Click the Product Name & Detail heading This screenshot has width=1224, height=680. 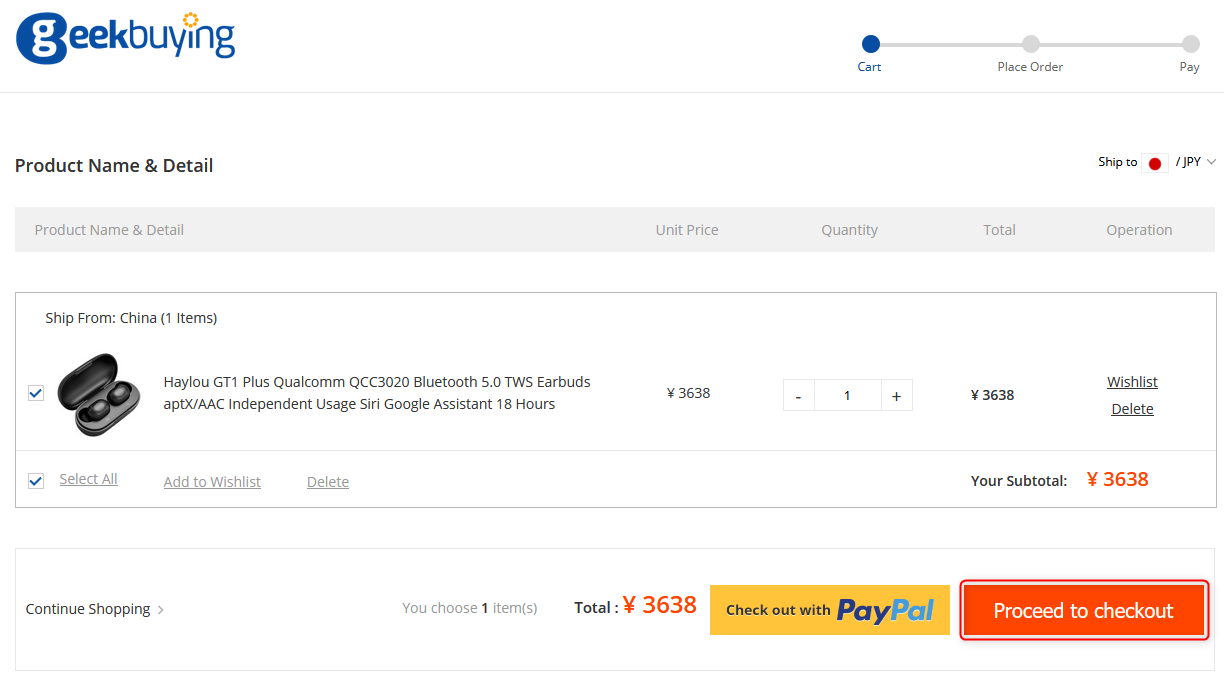[x=114, y=166]
